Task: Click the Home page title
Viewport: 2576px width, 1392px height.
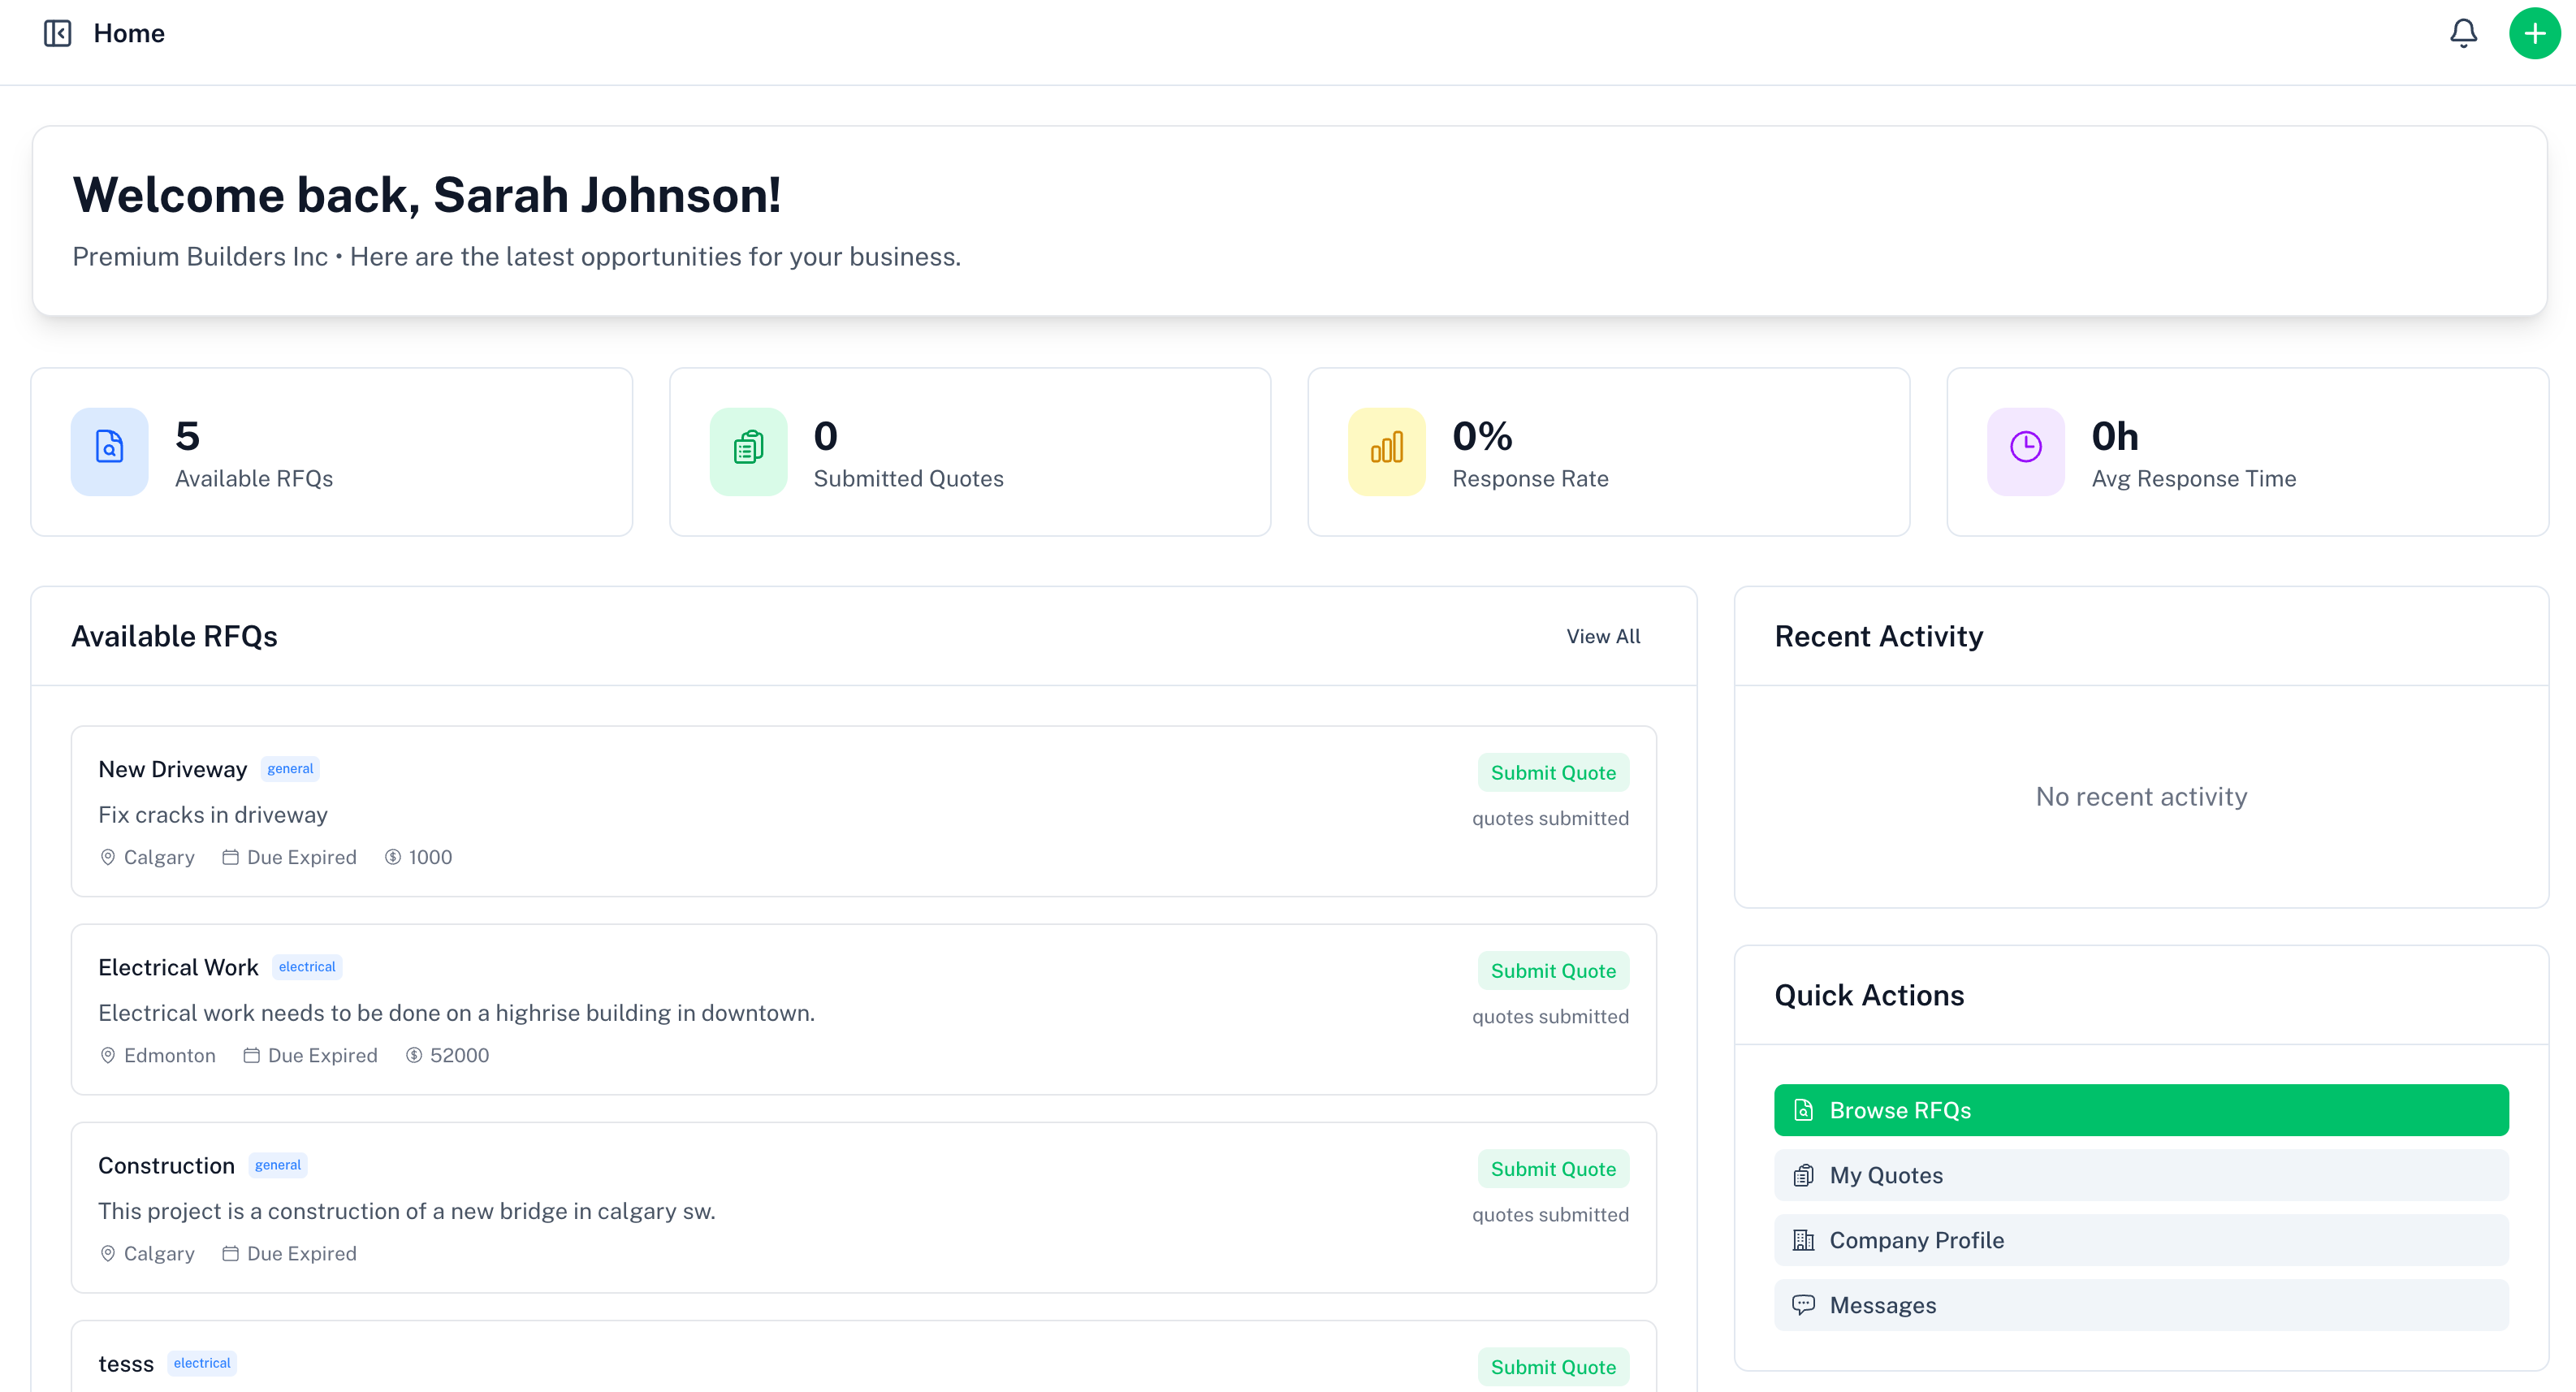Action: (x=129, y=33)
